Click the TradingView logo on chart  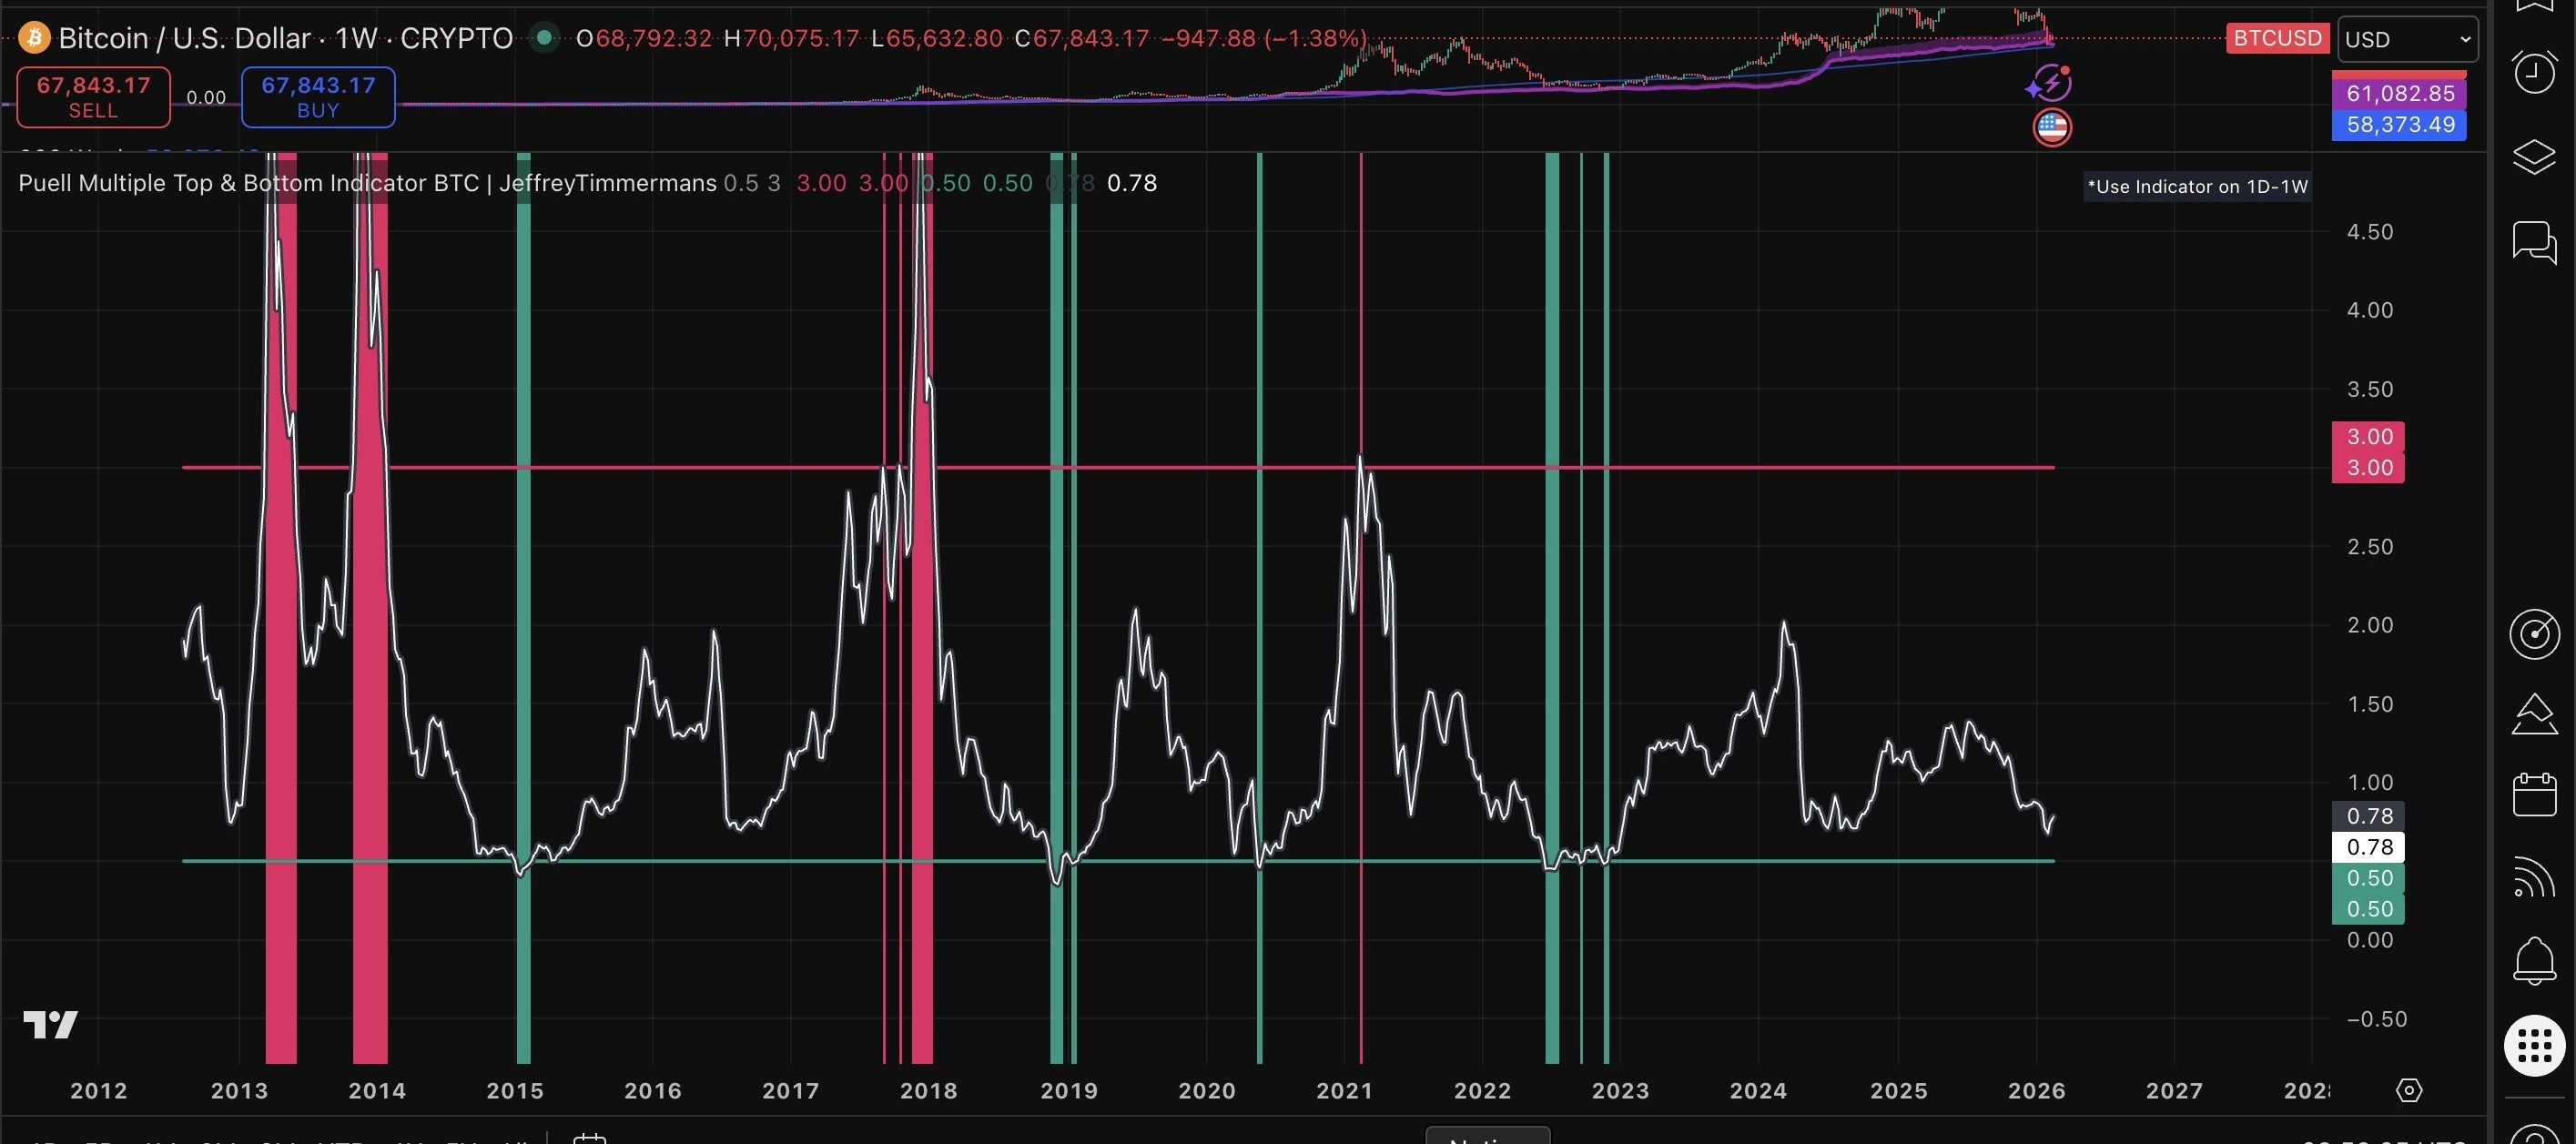(50, 1025)
